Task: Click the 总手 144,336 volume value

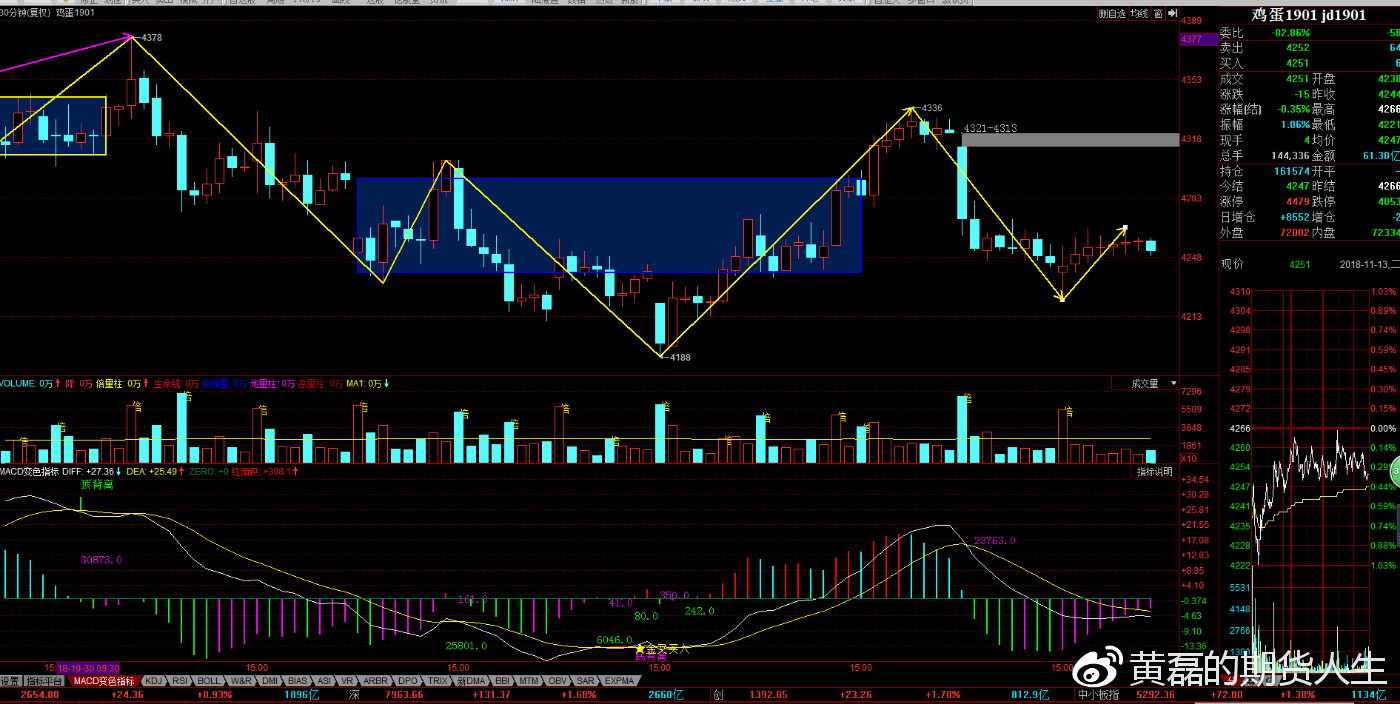Action: 1290,156
